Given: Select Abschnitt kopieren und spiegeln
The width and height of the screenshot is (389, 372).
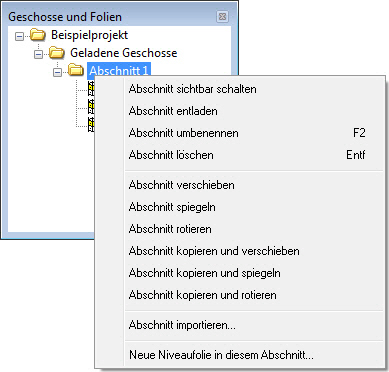Looking at the screenshot, I should (255, 273).
